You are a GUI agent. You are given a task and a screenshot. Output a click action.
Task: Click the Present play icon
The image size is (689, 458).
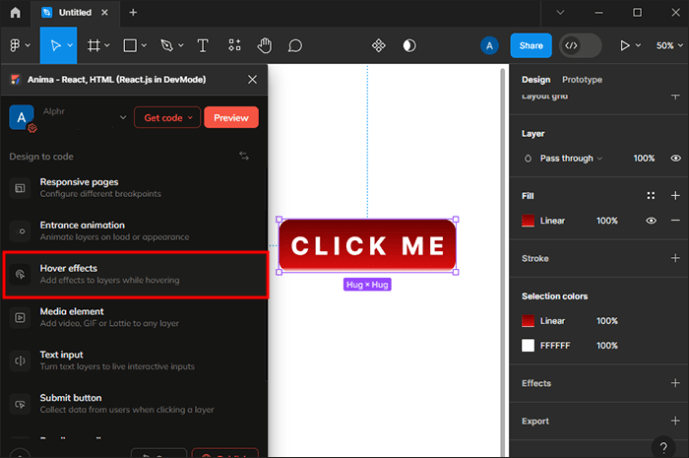pyautogui.click(x=624, y=45)
